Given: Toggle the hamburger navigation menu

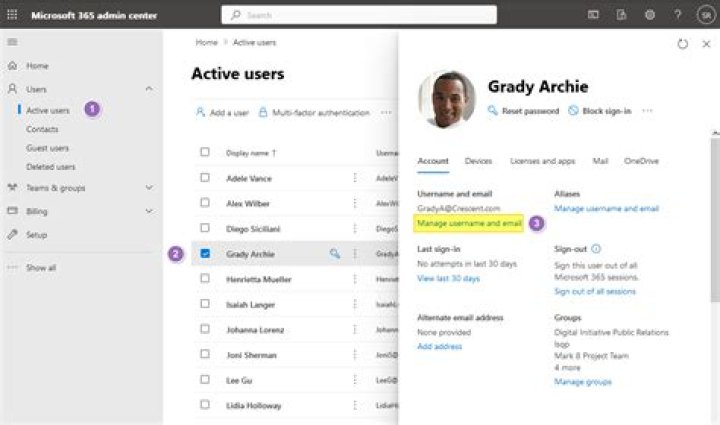Looking at the screenshot, I should coord(12,42).
